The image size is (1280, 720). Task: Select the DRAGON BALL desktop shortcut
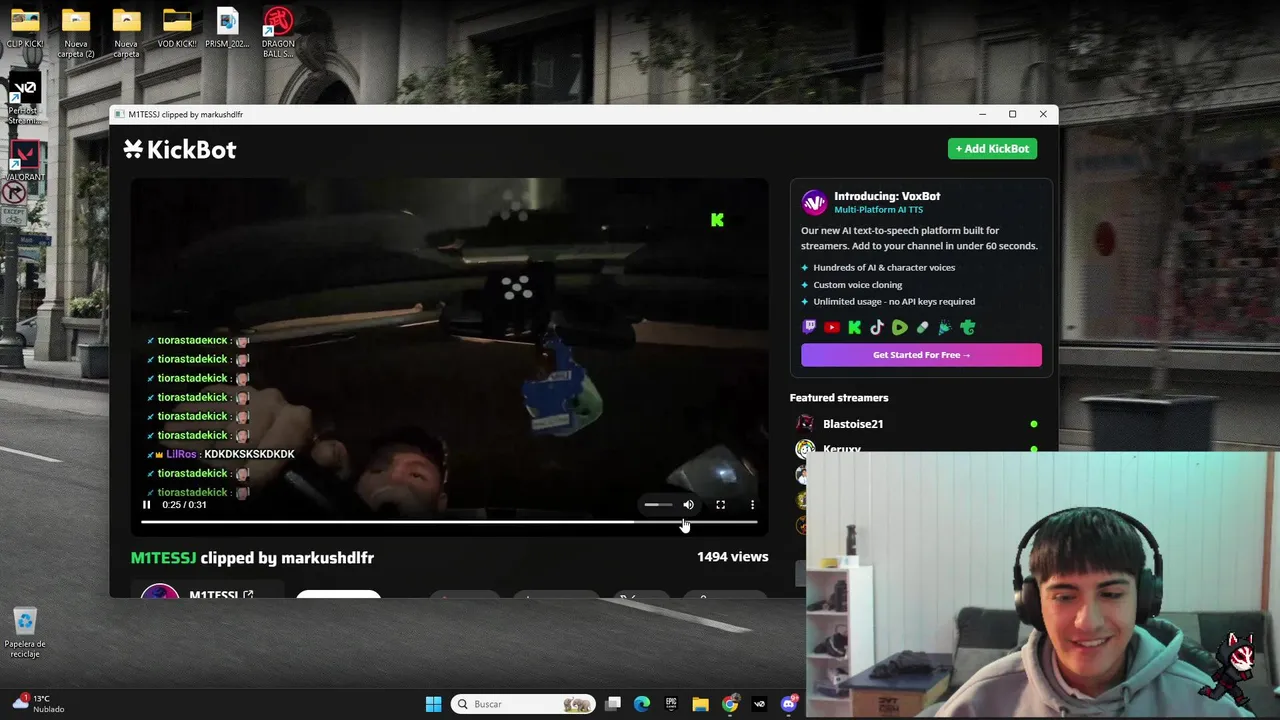278,33
